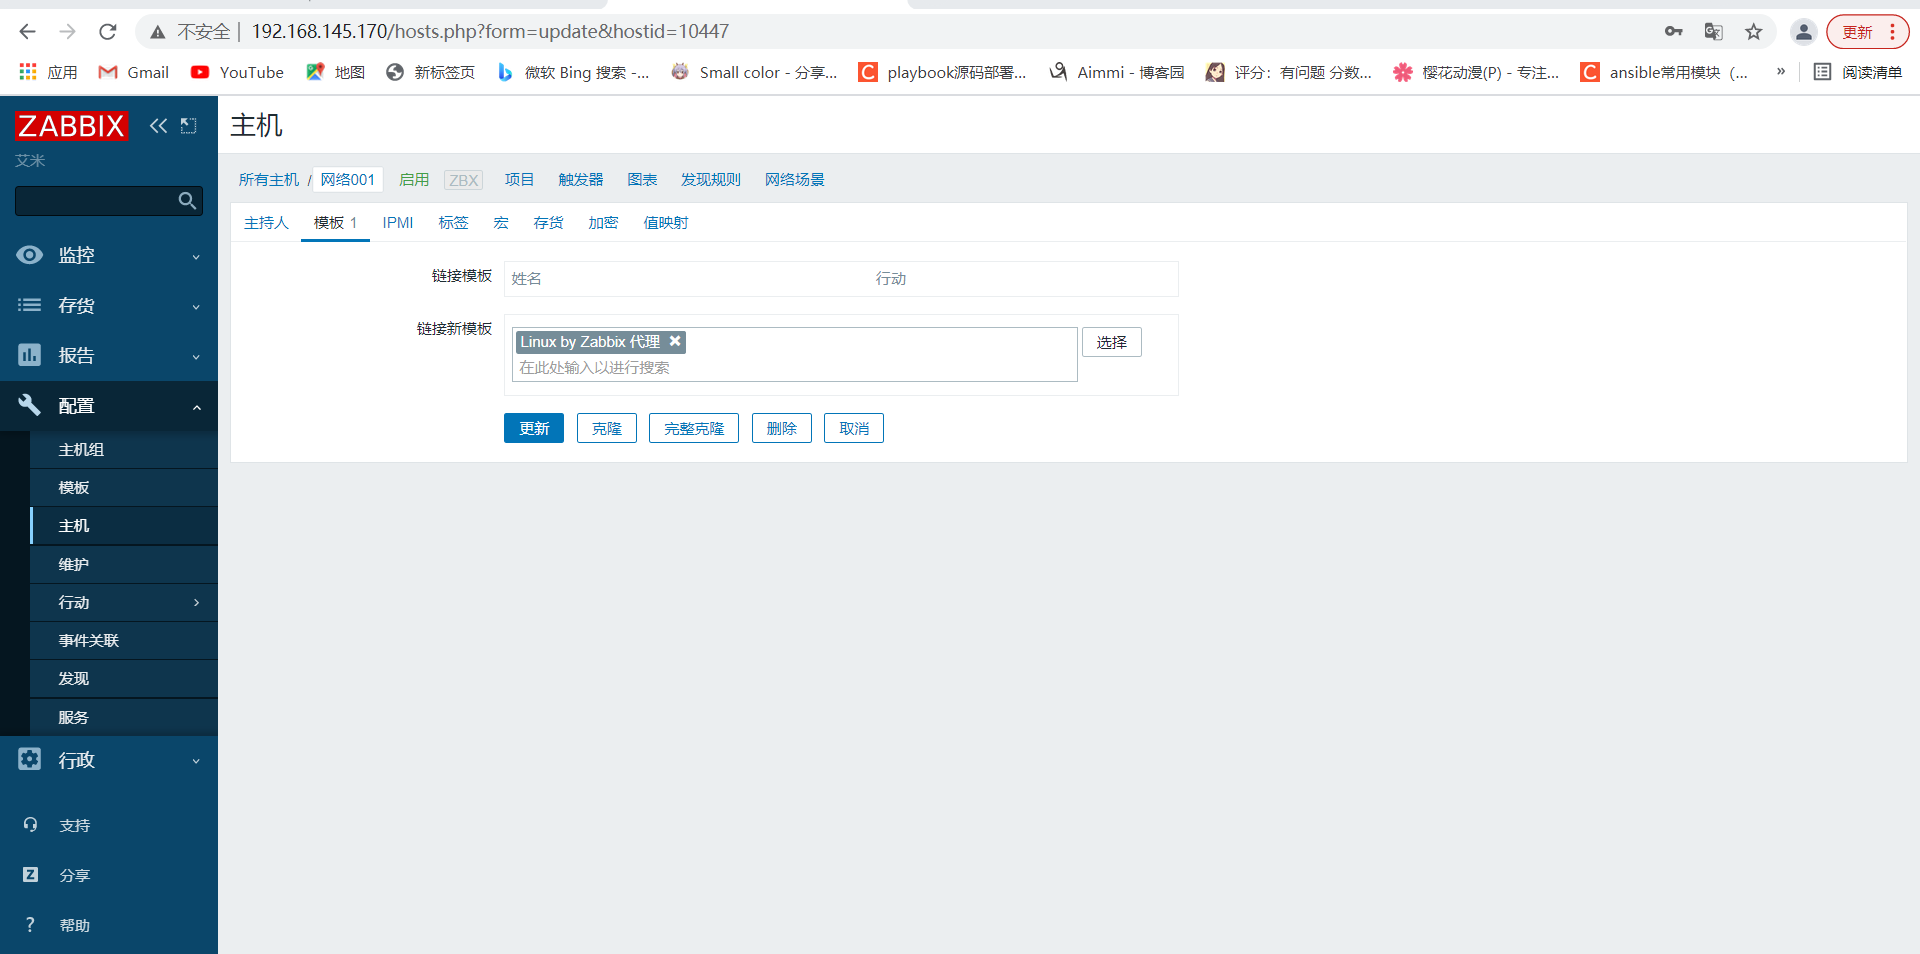Image resolution: width=1920 pixels, height=954 pixels.
Task: Collapse the 配置 menu chevron
Action: click(196, 407)
